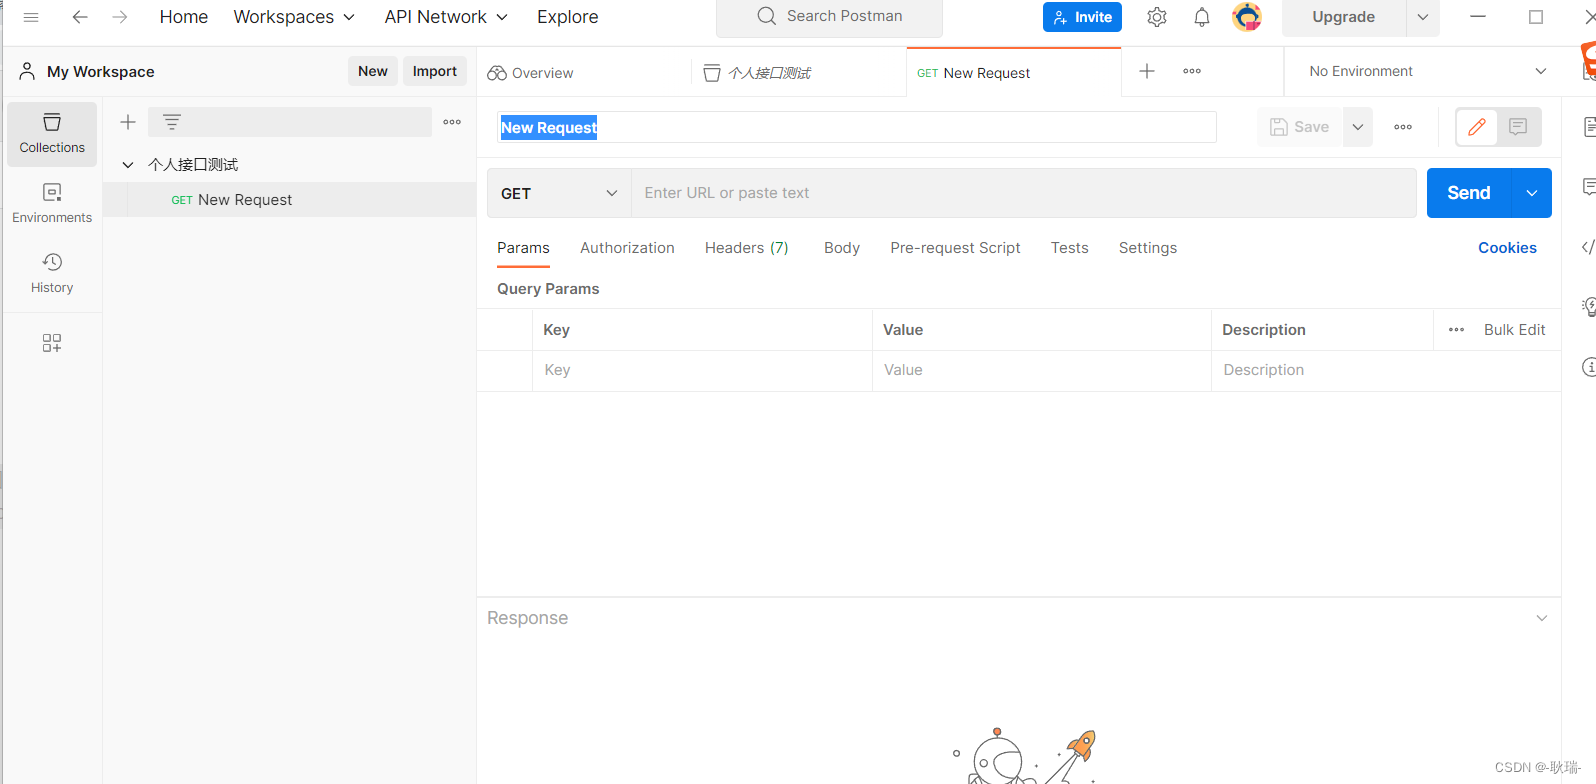1596x784 pixels.
Task: Open the Save options dropdown arrow
Action: pyautogui.click(x=1357, y=127)
